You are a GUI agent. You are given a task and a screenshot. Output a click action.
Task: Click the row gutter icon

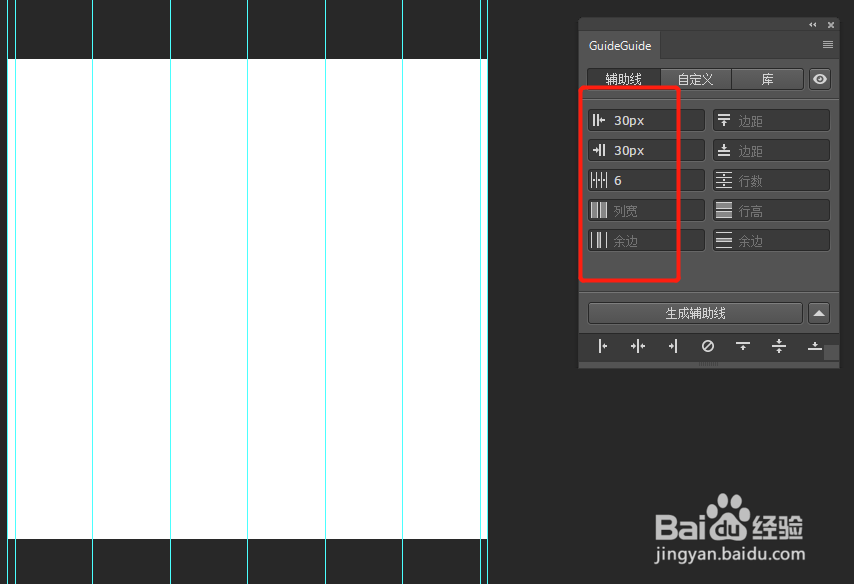pos(724,240)
